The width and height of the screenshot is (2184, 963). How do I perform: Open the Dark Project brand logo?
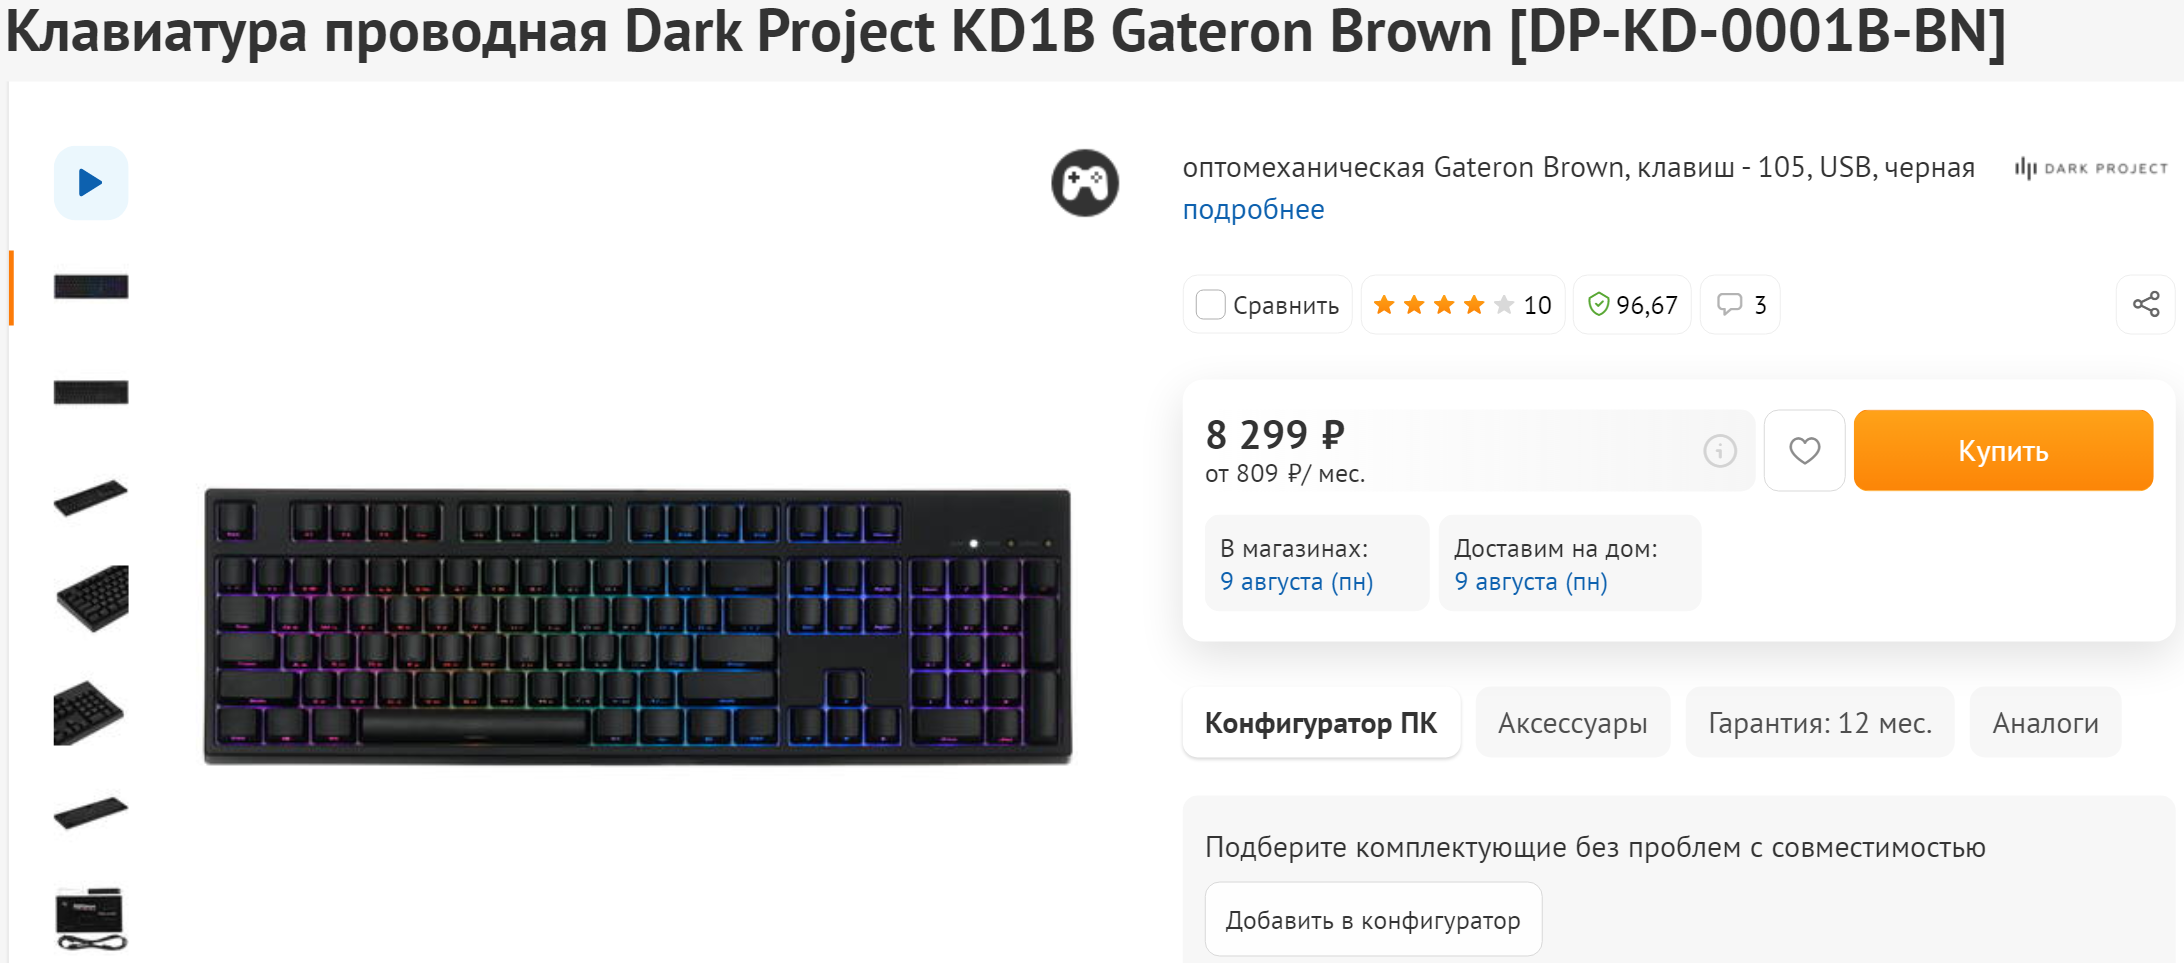pyautogui.click(x=2091, y=168)
